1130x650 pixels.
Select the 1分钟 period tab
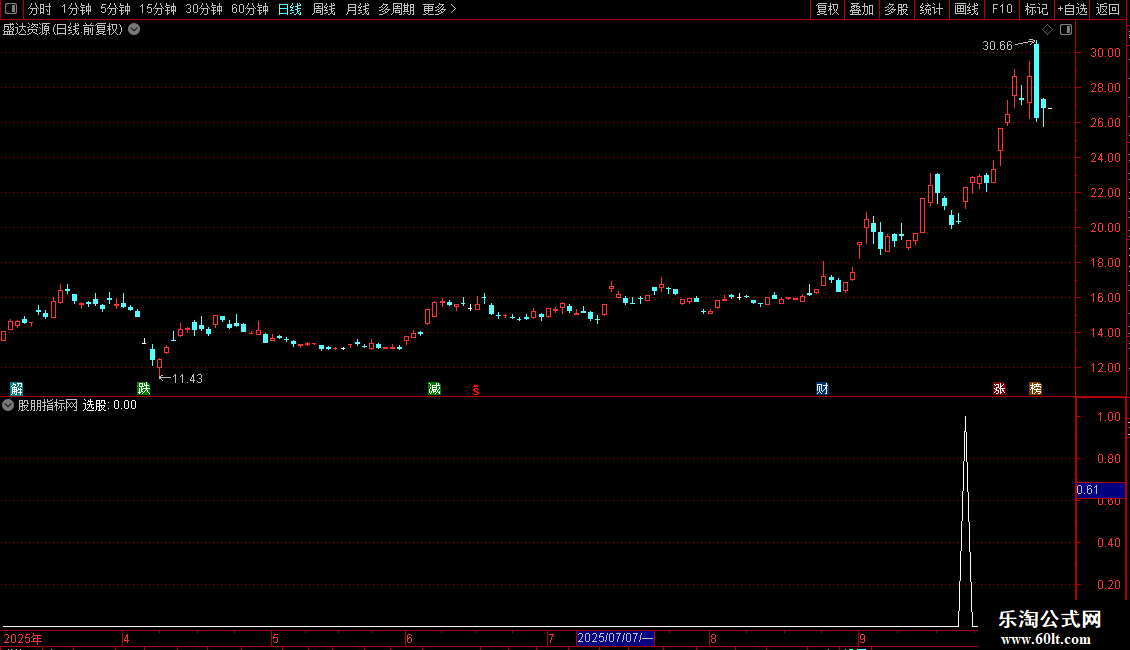[x=76, y=9]
